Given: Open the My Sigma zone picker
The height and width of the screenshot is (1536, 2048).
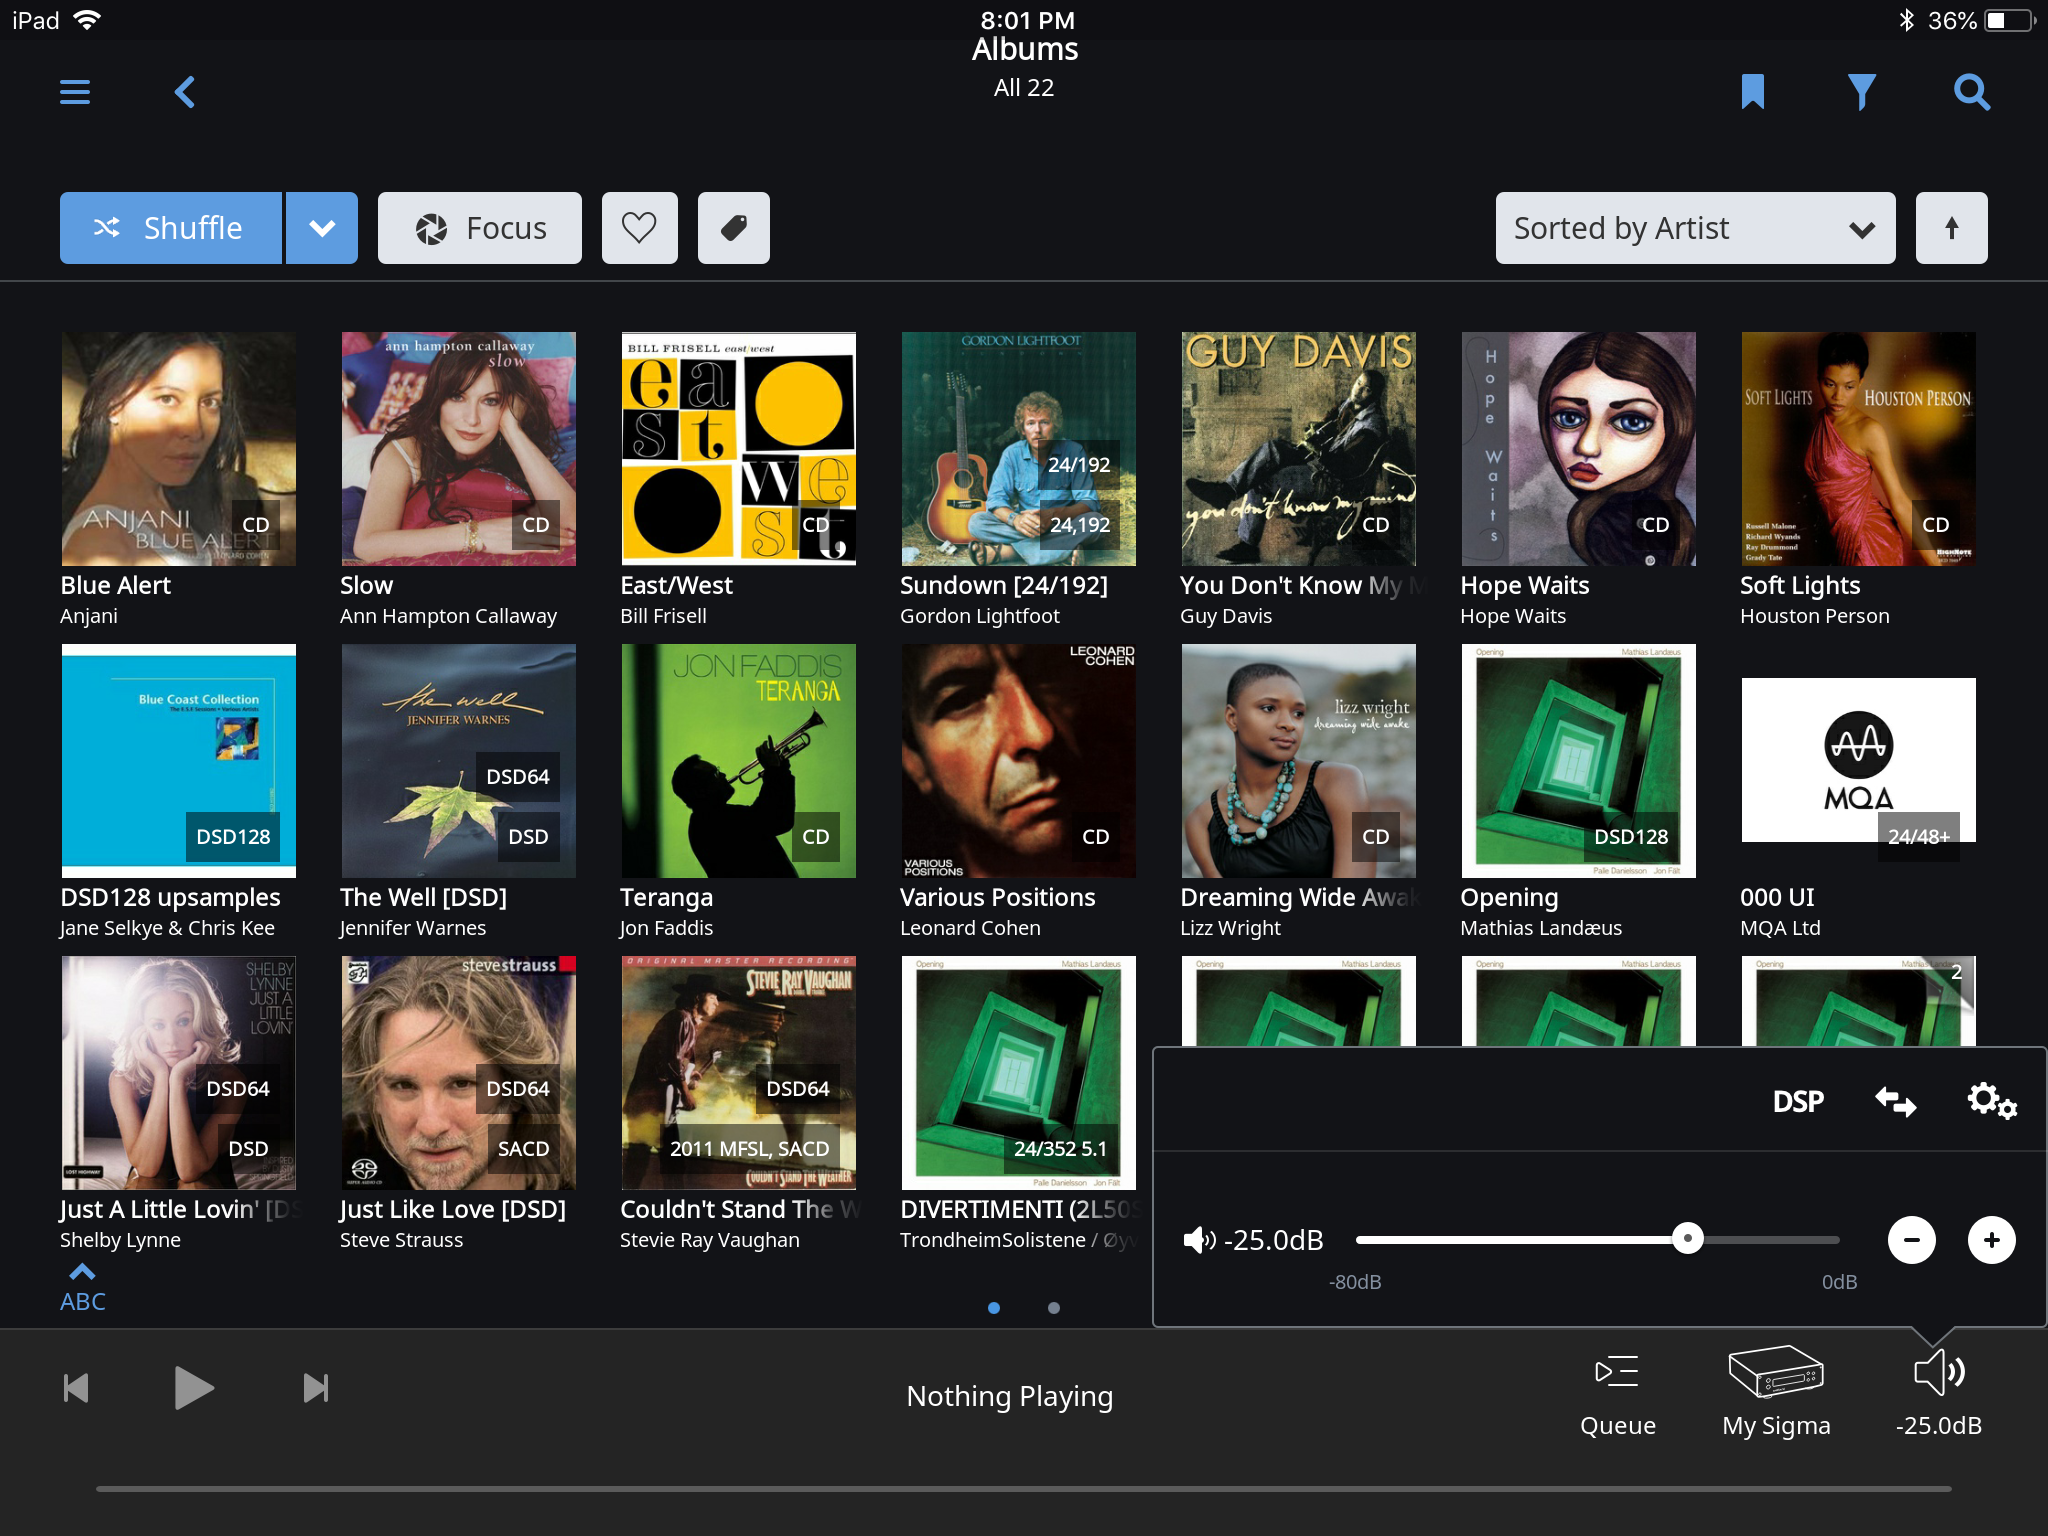Looking at the screenshot, I should pyautogui.click(x=1776, y=1392).
